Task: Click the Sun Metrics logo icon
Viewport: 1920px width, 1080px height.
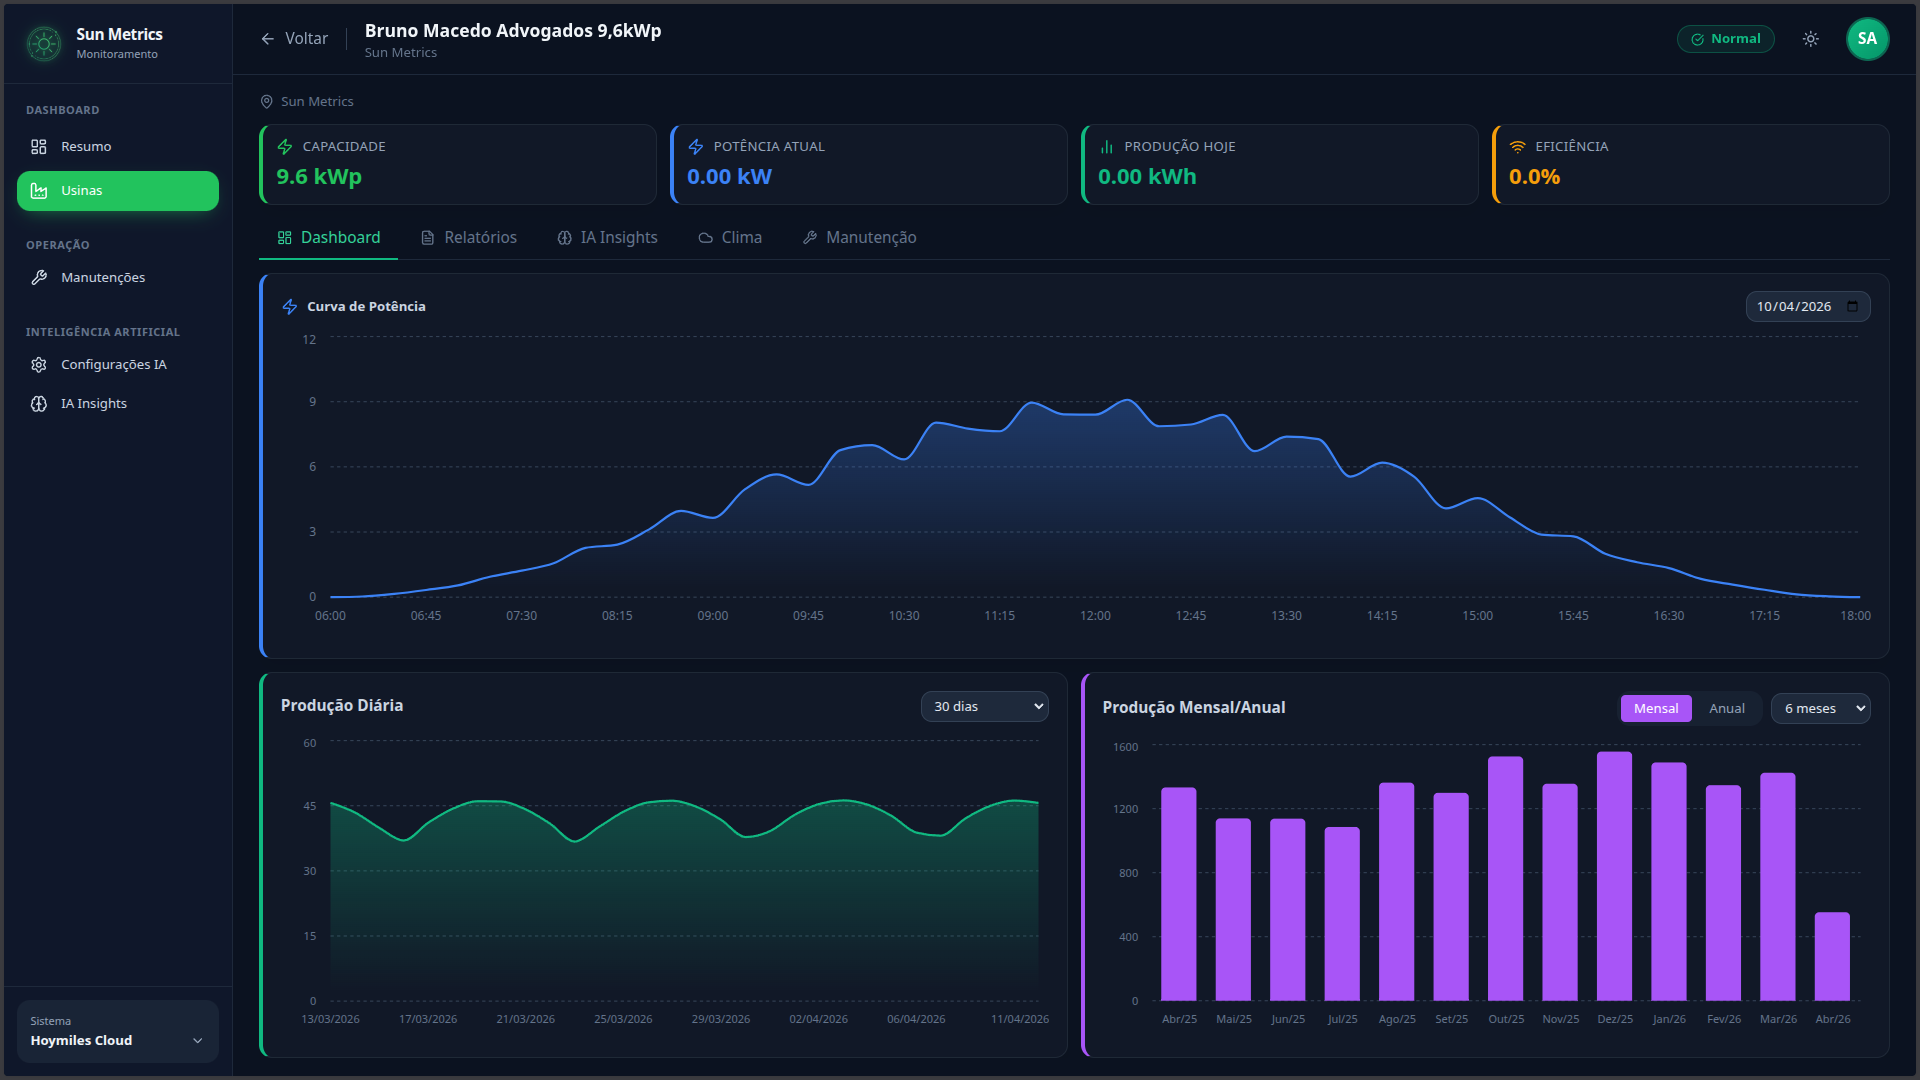Action: (x=43, y=43)
